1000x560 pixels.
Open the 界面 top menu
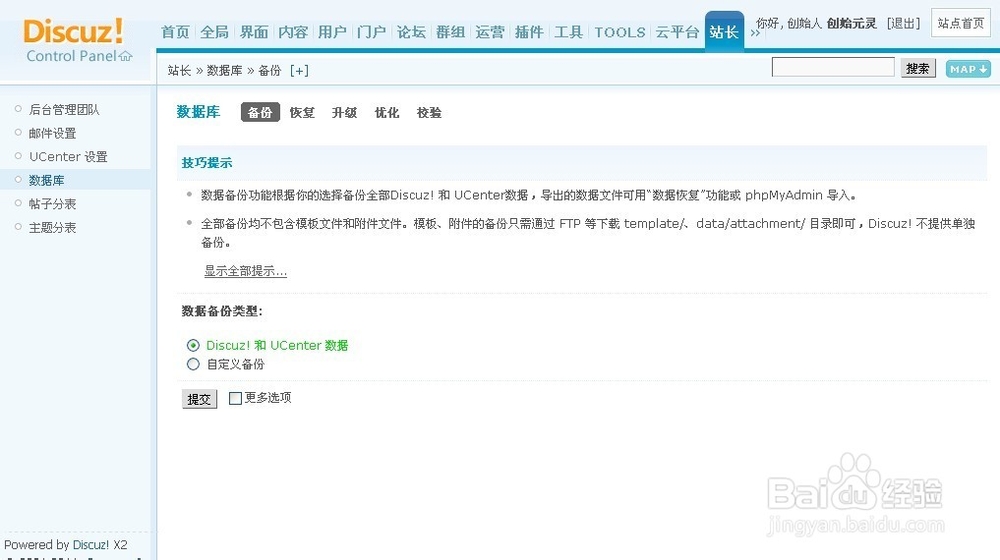pyautogui.click(x=254, y=32)
